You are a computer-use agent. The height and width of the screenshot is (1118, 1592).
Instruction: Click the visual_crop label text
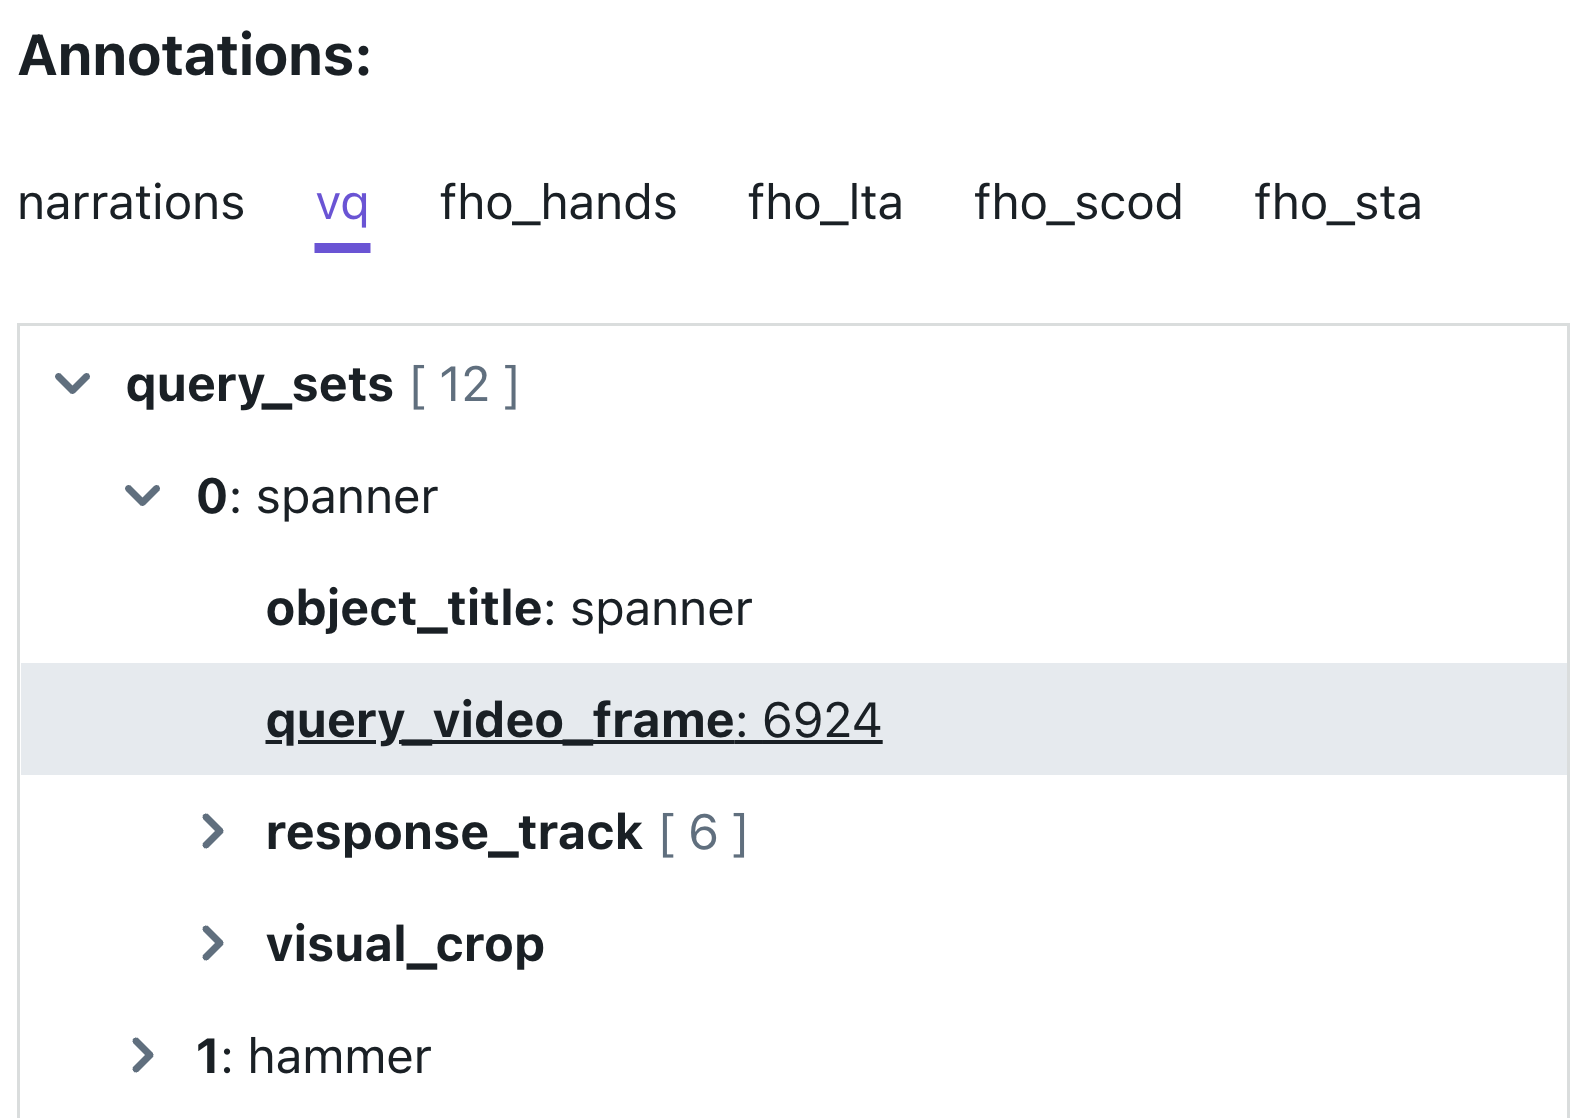coord(405,944)
